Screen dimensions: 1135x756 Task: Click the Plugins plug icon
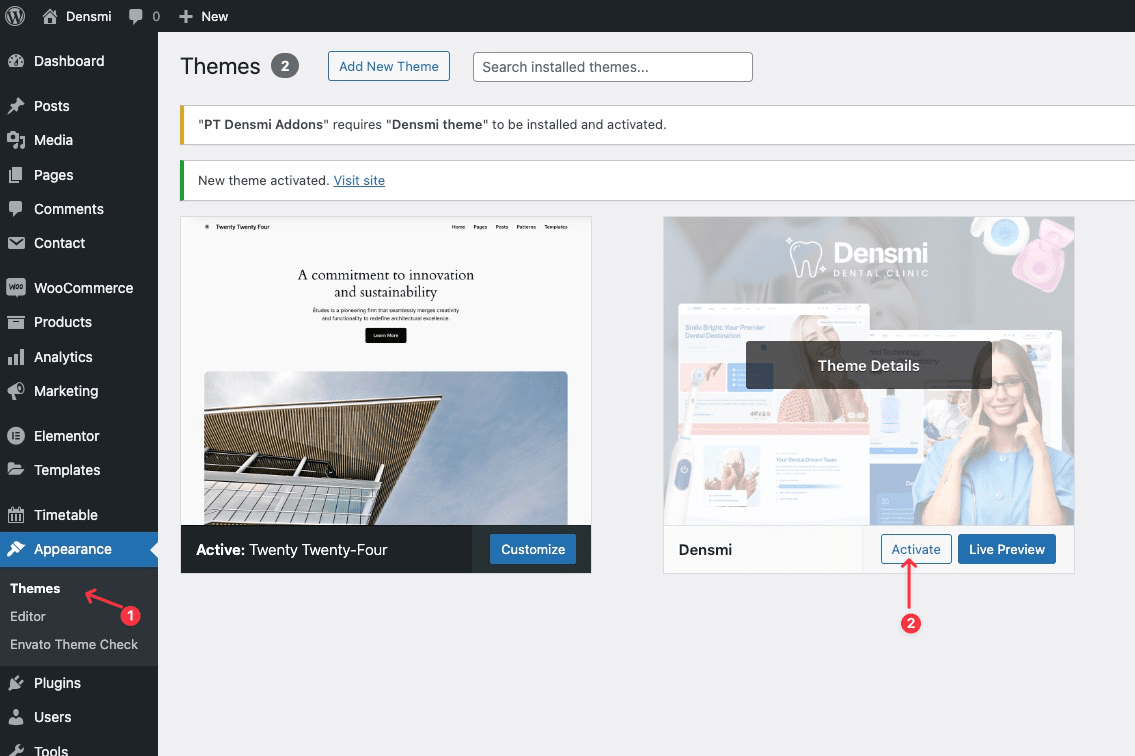pos(16,683)
